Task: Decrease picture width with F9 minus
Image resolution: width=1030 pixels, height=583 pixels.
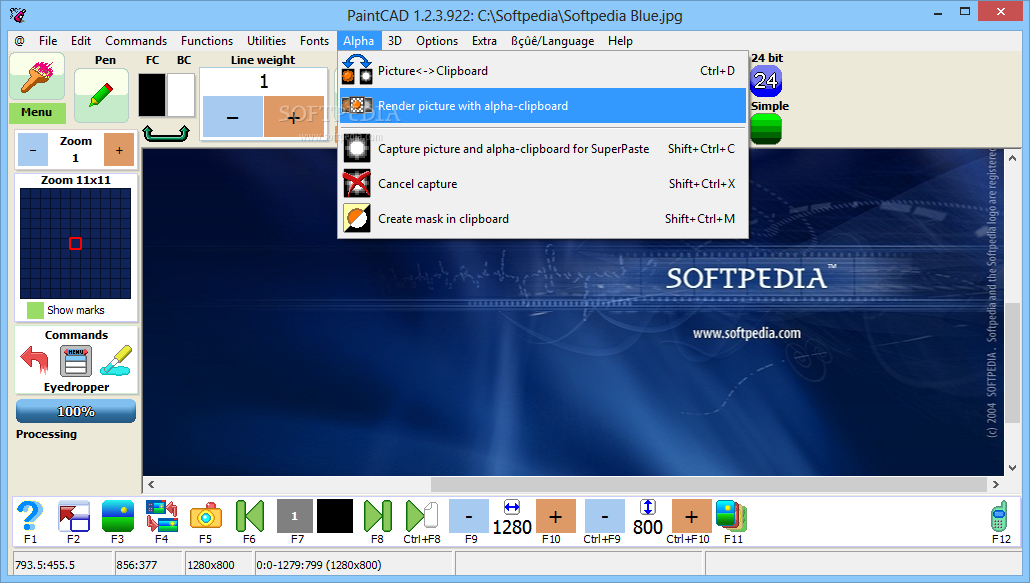Action: (469, 516)
